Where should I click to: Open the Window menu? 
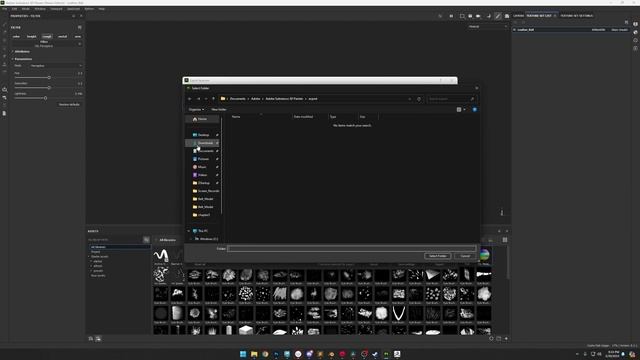pyautogui.click(x=40, y=9)
